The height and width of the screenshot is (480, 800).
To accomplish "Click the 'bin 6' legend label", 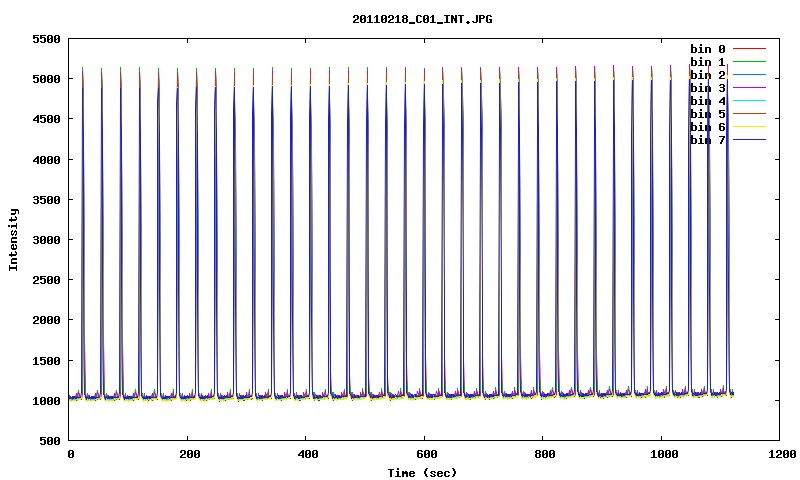I will tap(708, 127).
